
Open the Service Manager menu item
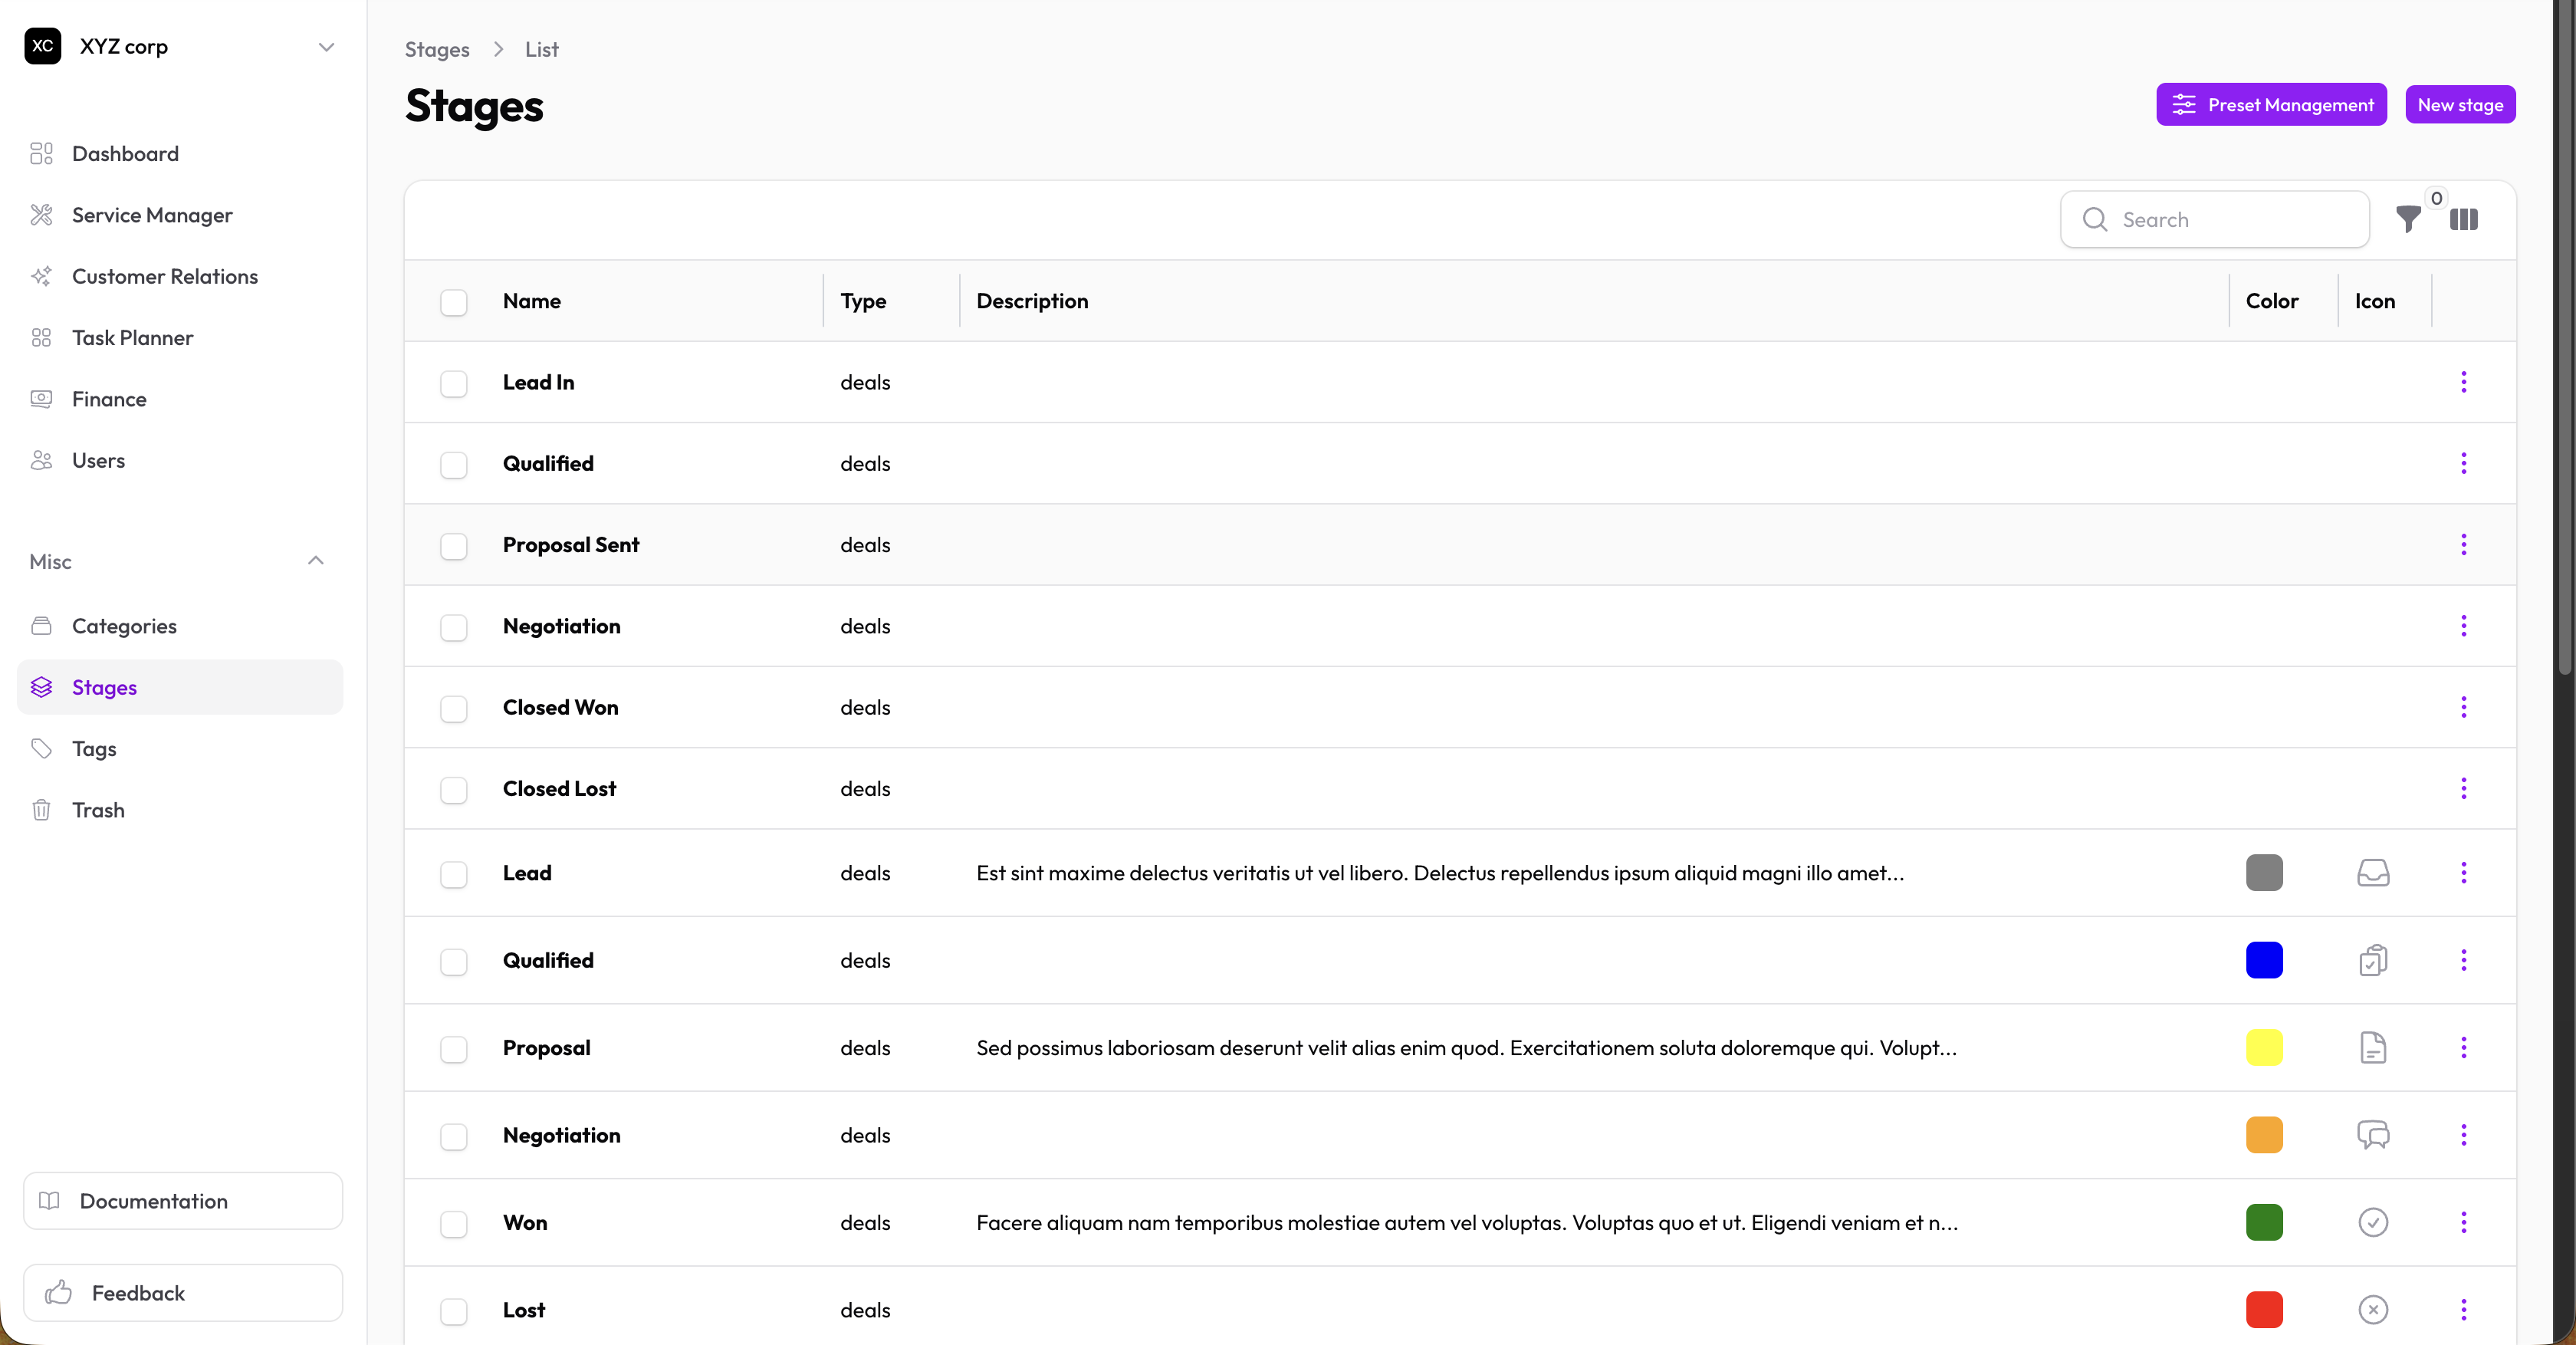coord(180,215)
